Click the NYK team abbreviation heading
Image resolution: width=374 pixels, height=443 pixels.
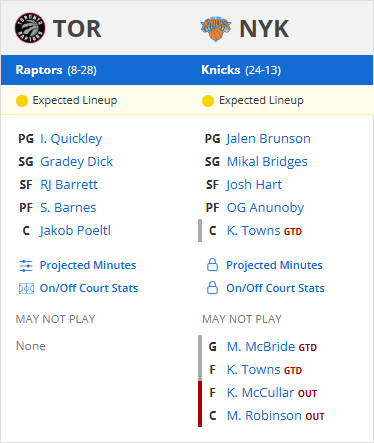click(264, 29)
